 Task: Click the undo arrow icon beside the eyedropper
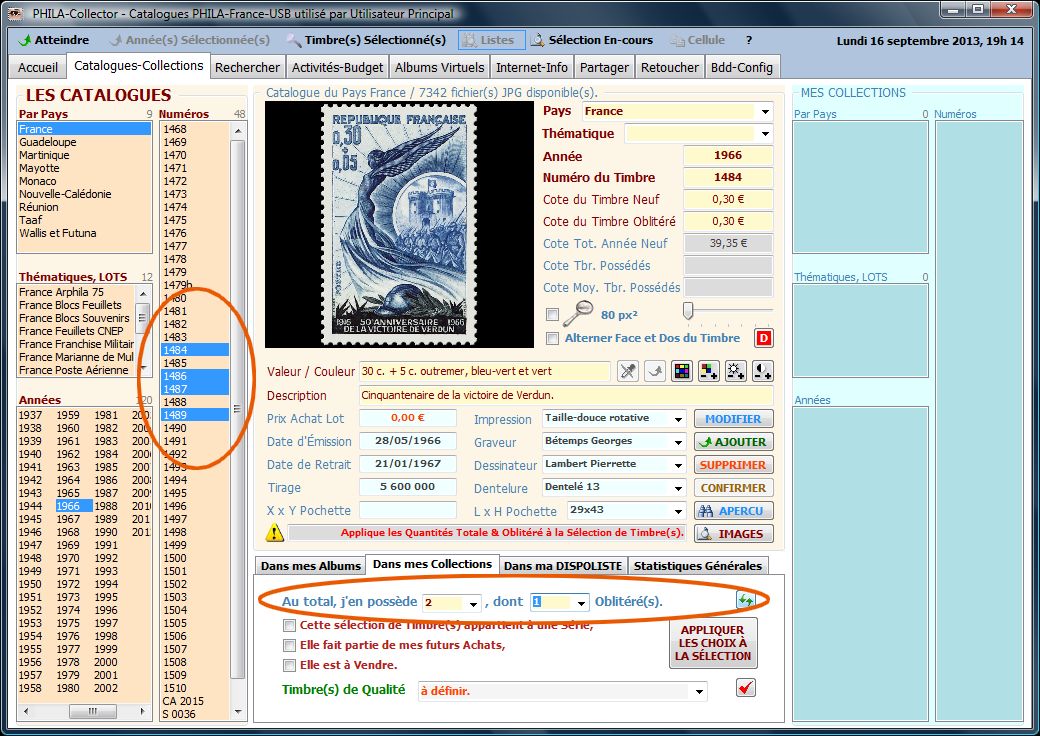(x=655, y=371)
